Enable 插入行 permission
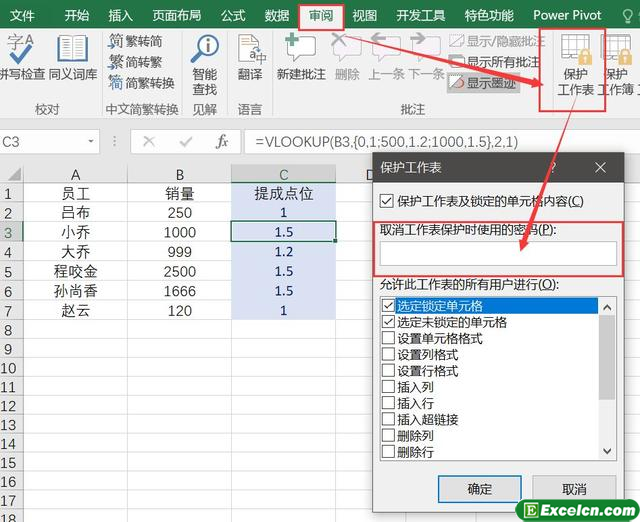 point(388,403)
